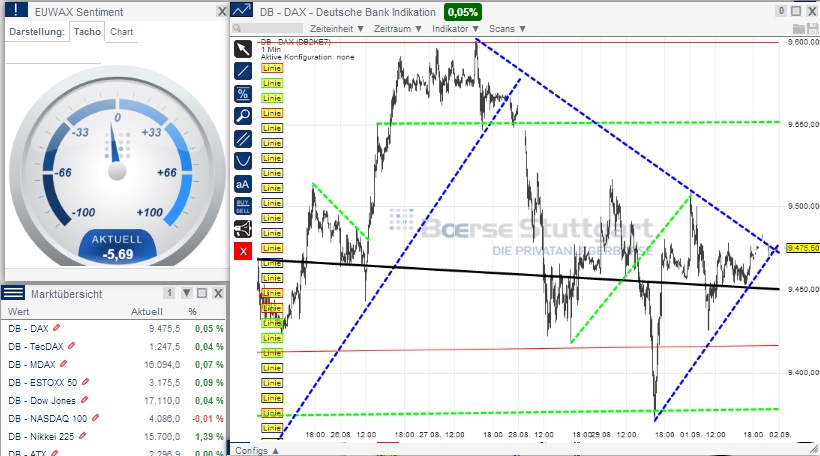This screenshot has height=456, width=820.
Task: Select the DB - DAX row name
Action: coord(28,328)
